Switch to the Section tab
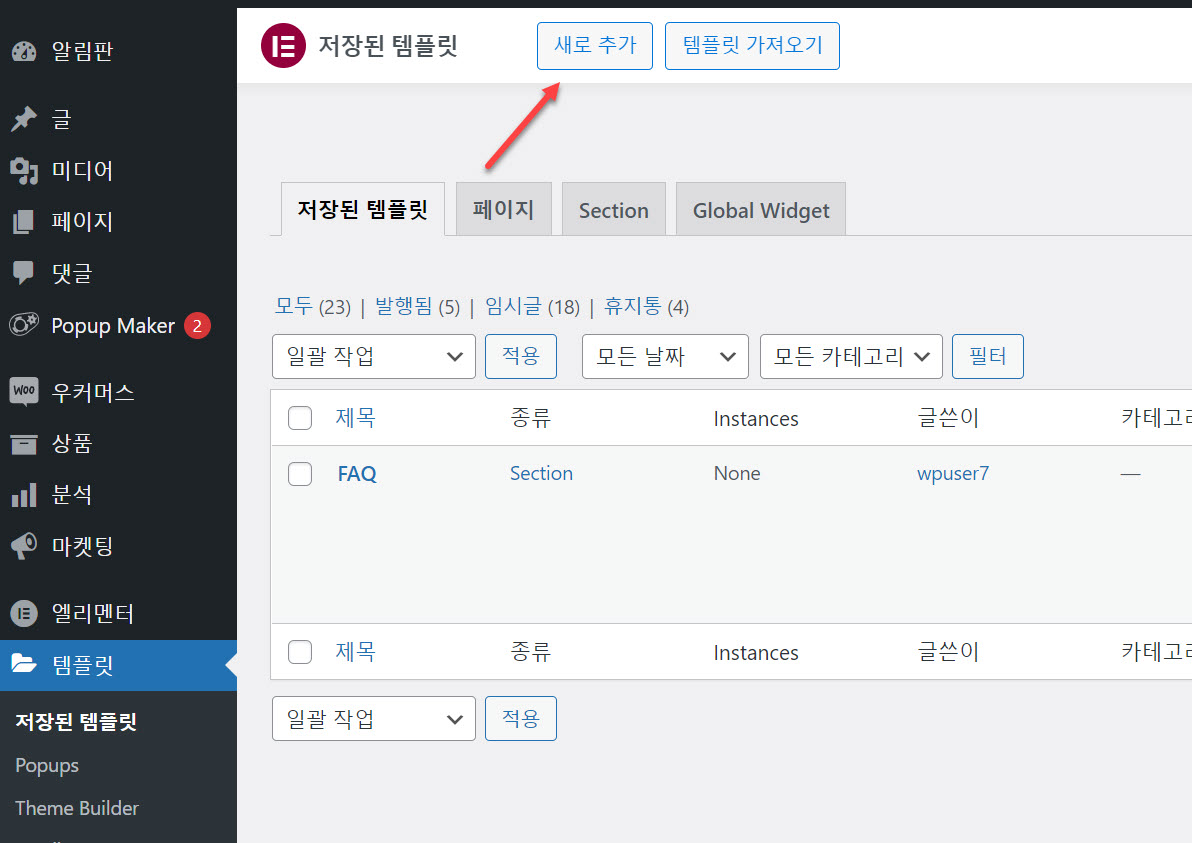The image size is (1192, 843). (x=613, y=209)
